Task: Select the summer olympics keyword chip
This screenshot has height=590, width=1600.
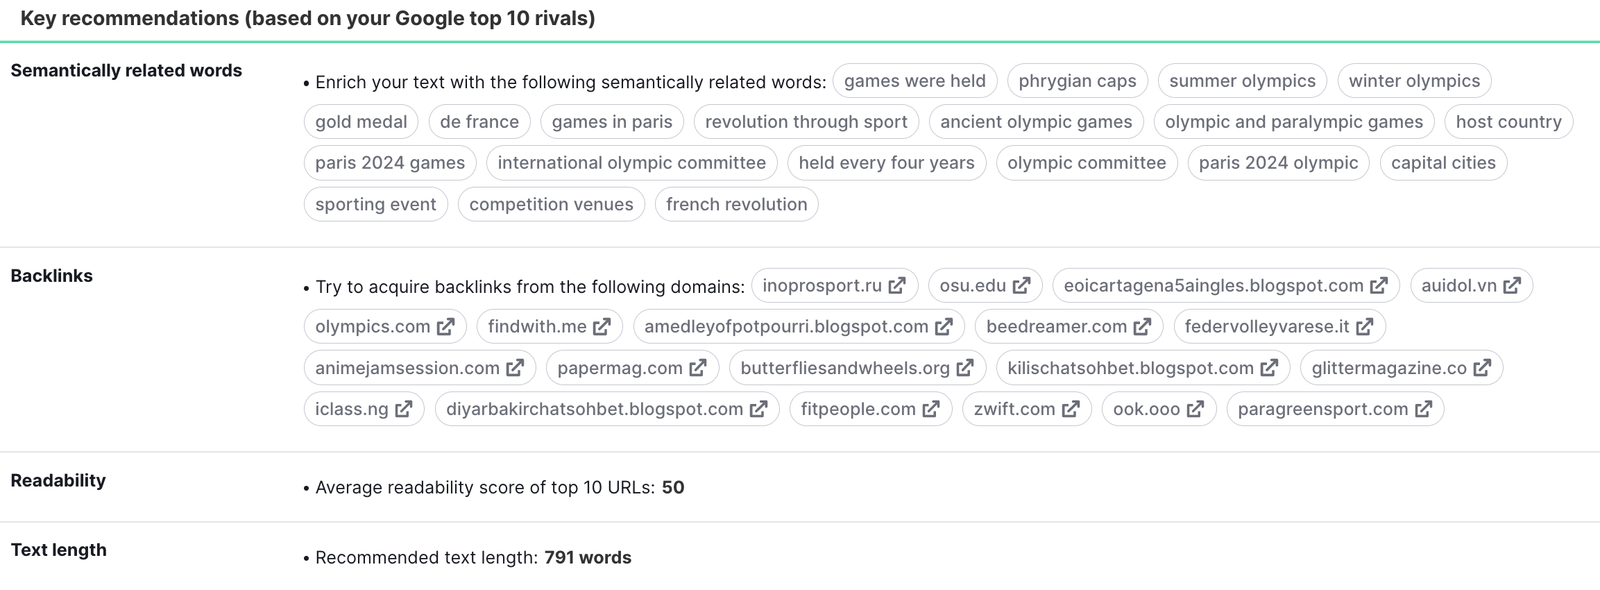Action: click(1242, 80)
